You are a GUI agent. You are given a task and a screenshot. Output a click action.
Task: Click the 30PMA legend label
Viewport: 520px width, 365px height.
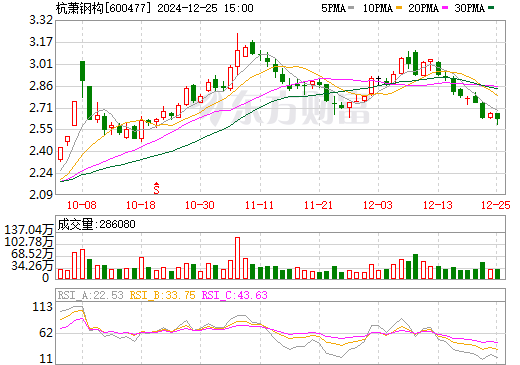pos(469,8)
